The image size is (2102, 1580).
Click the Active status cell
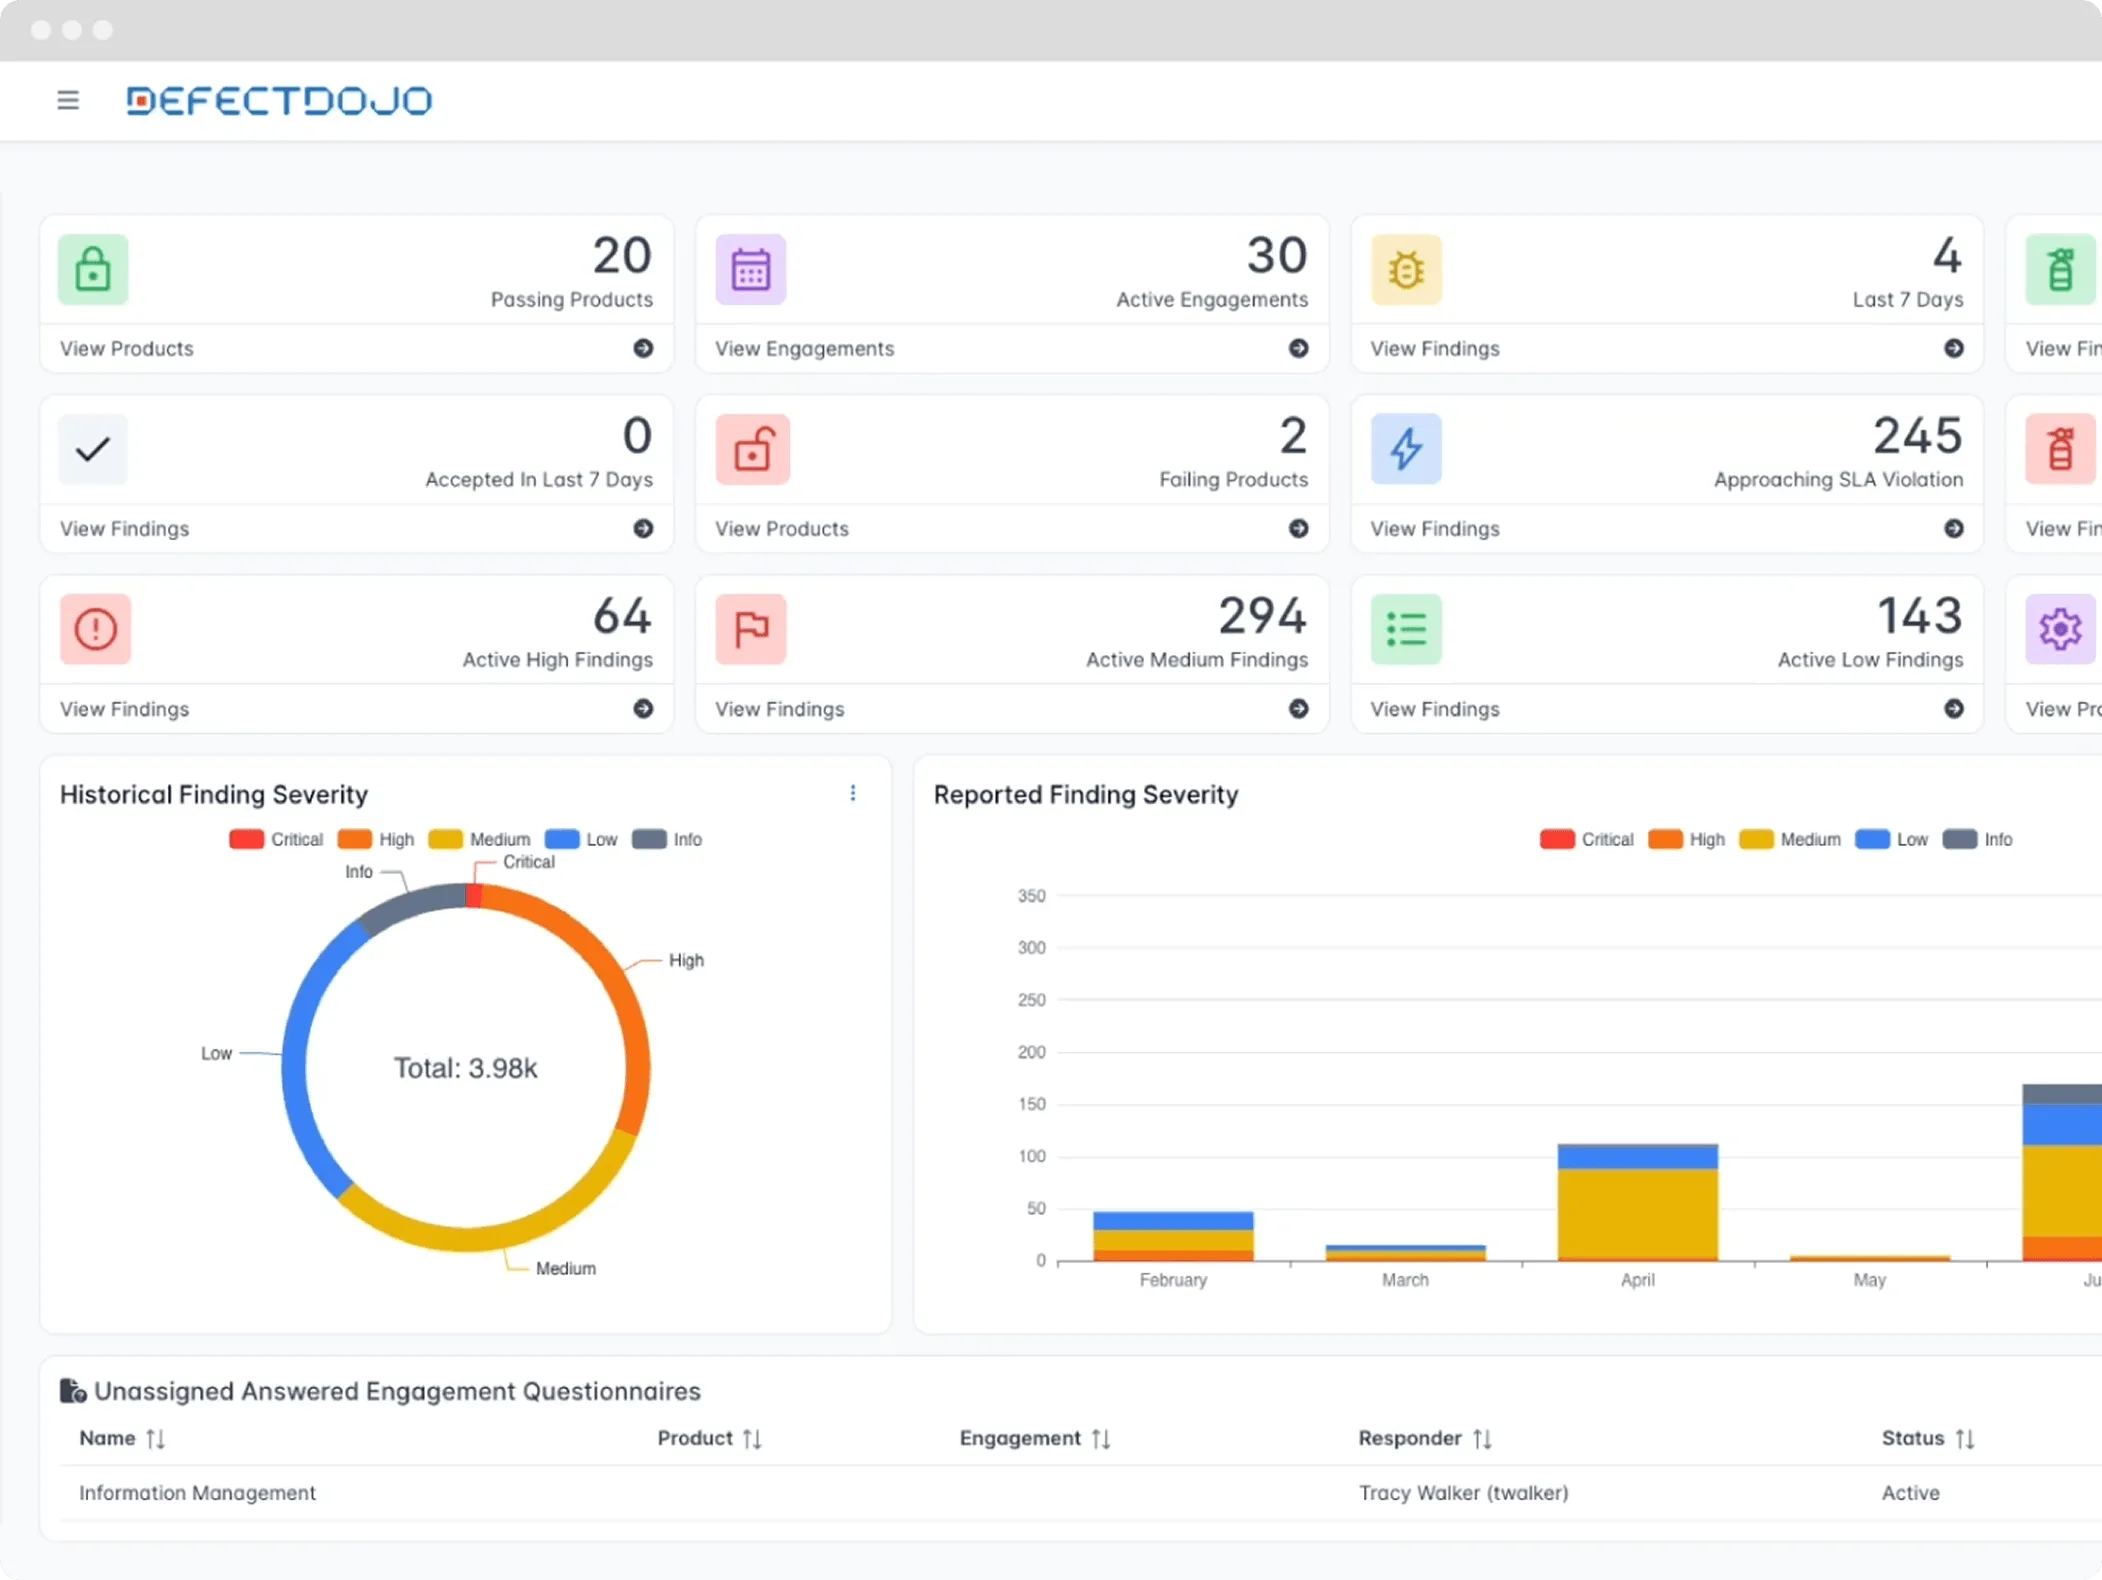(x=1910, y=1492)
